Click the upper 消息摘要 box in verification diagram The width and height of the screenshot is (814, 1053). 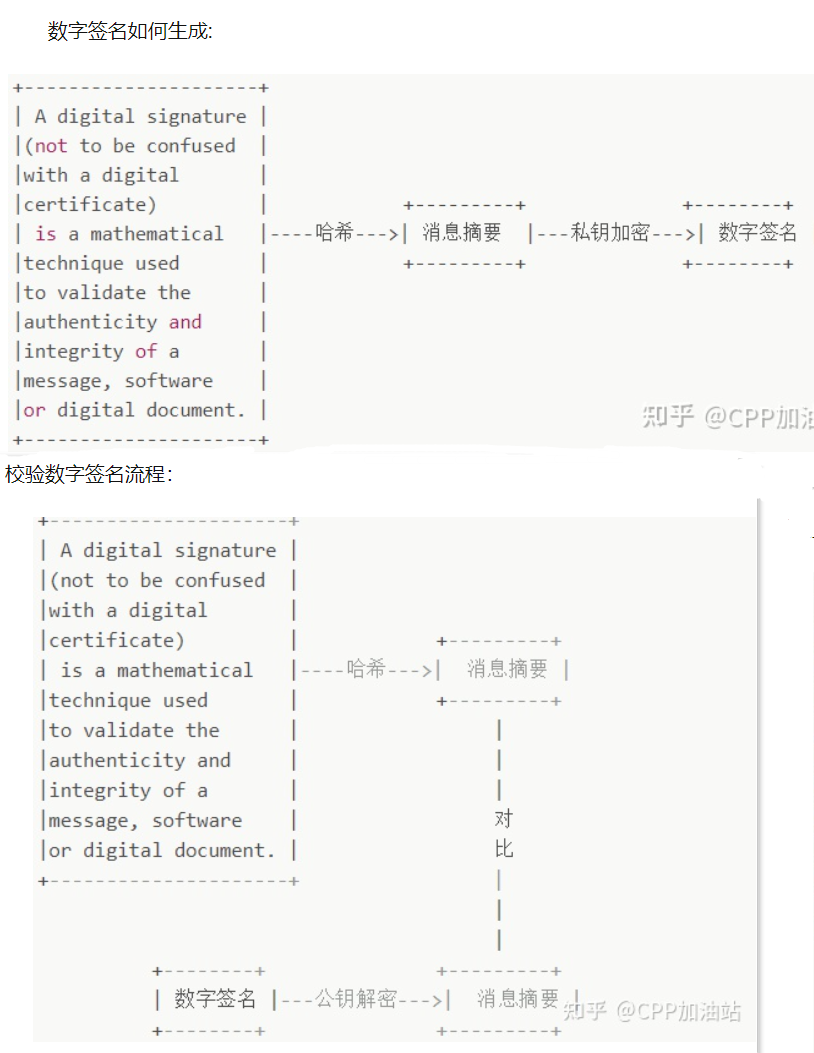tap(504, 670)
